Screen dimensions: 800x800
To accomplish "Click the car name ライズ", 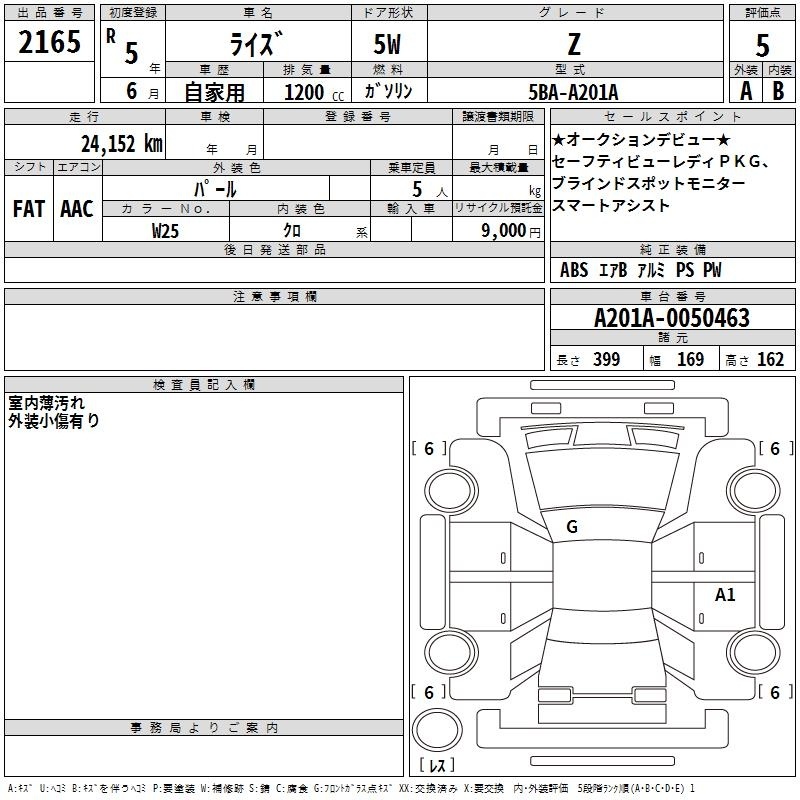I will [257, 45].
